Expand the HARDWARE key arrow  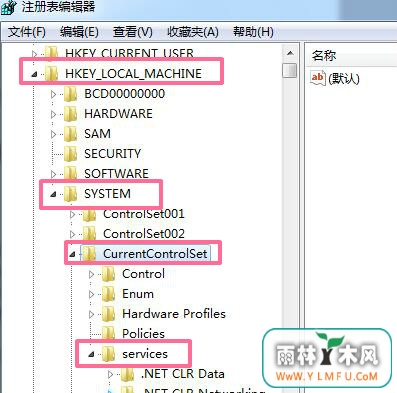click(53, 114)
